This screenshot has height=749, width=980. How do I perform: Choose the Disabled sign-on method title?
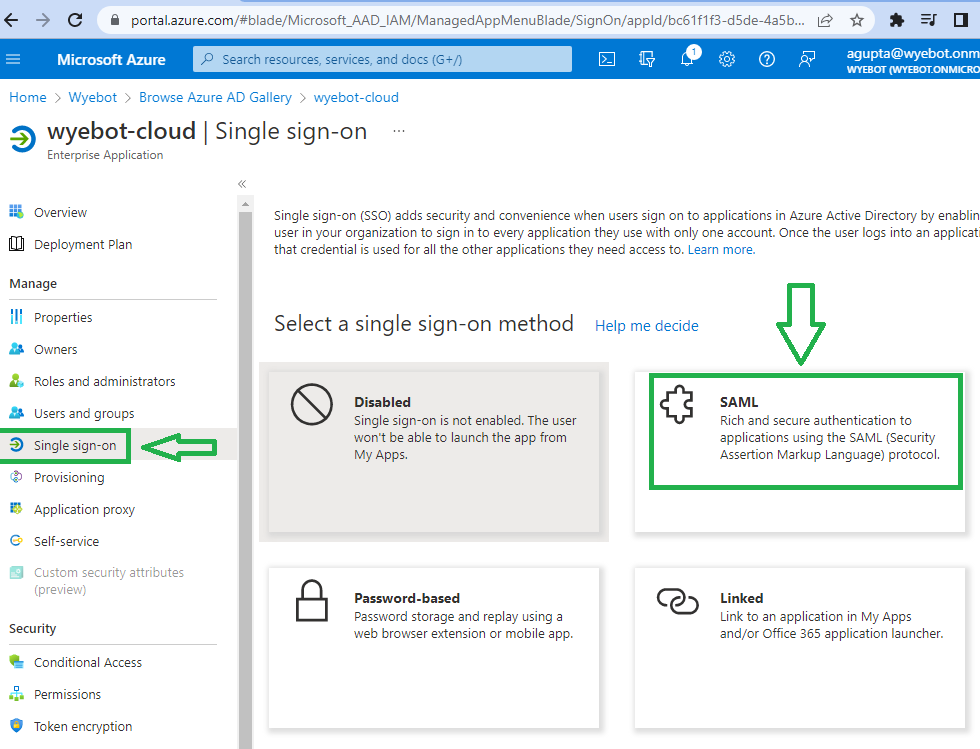[382, 402]
